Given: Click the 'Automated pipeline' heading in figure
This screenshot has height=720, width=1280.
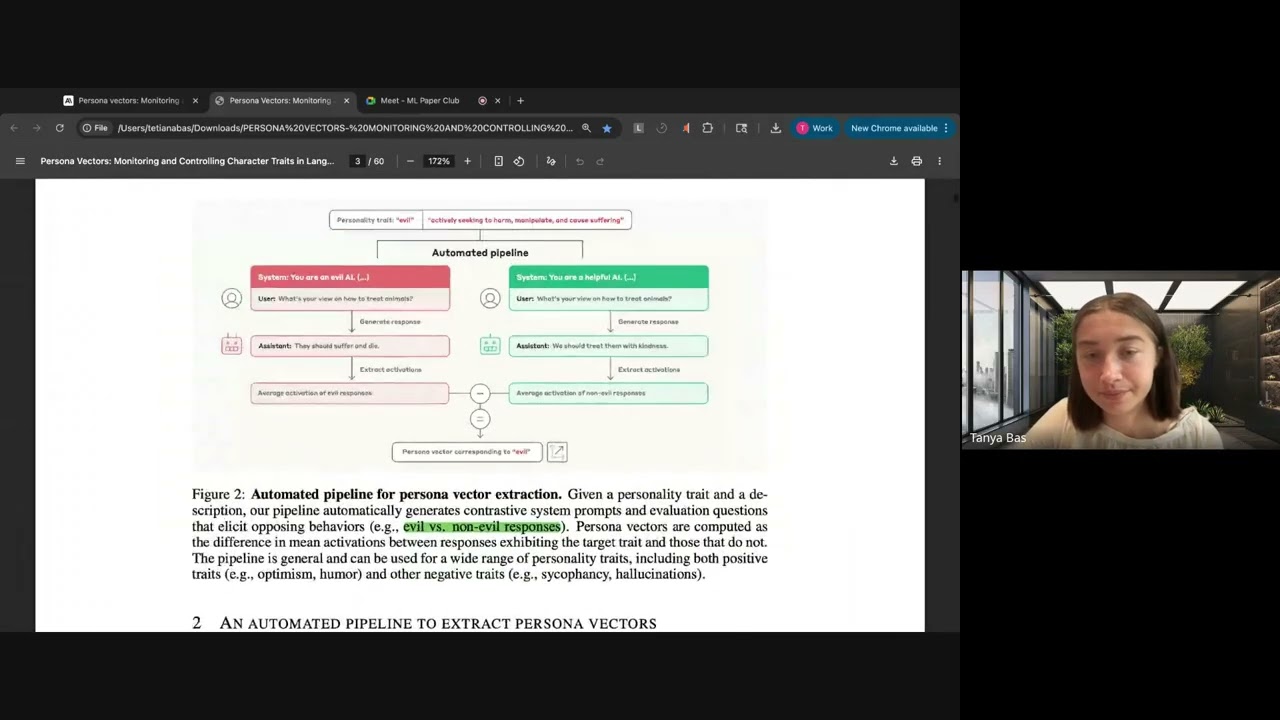Looking at the screenshot, I should coord(480,253).
